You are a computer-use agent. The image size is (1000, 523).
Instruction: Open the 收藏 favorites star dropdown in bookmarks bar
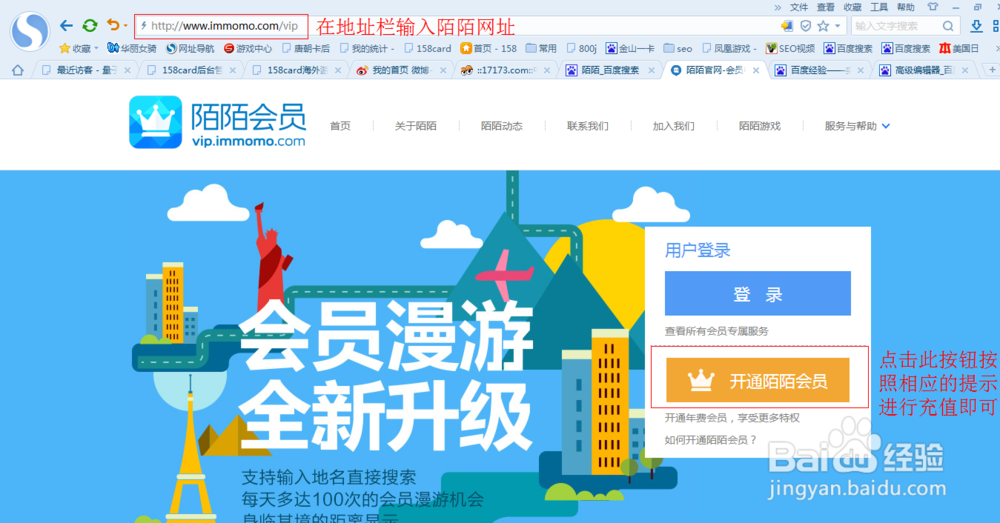(78, 48)
